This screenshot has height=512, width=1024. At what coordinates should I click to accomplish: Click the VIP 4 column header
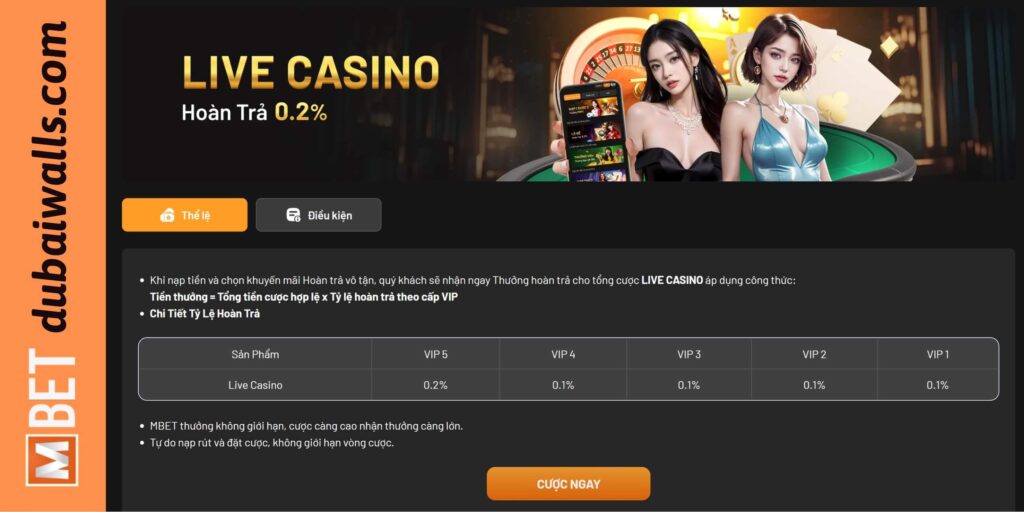(x=563, y=354)
